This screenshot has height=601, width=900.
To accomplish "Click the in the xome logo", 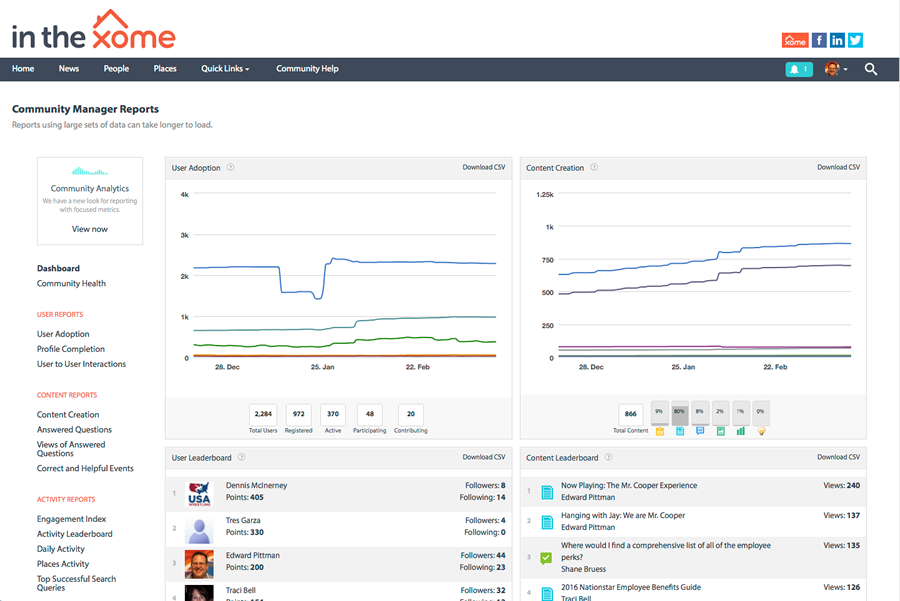I will (94, 31).
